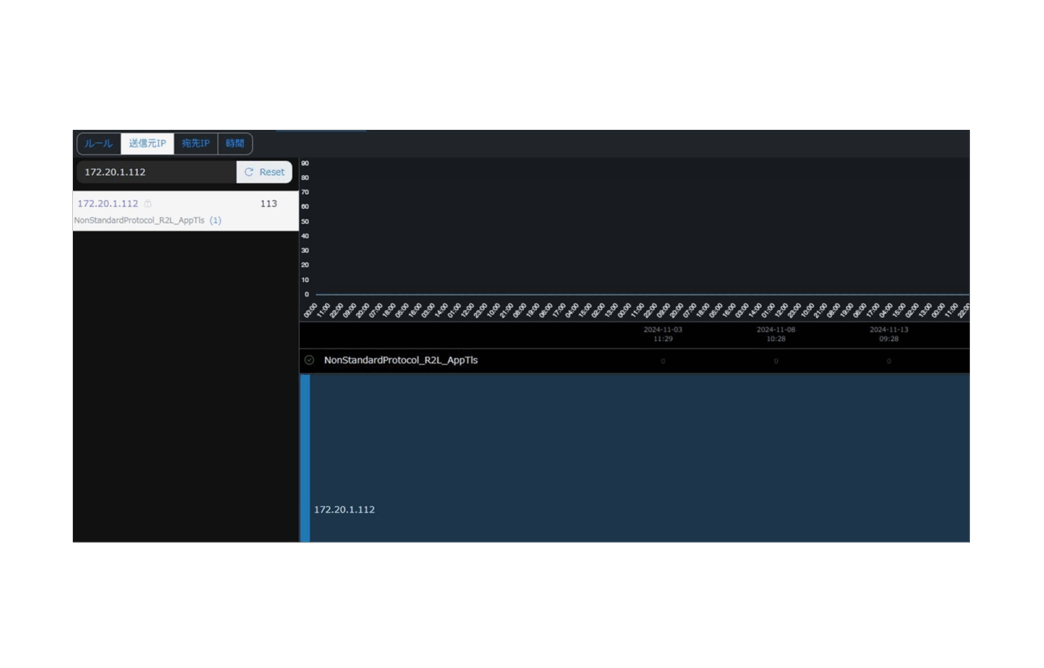Select the 2024-11-03 11:29 timeline marker

[663, 334]
